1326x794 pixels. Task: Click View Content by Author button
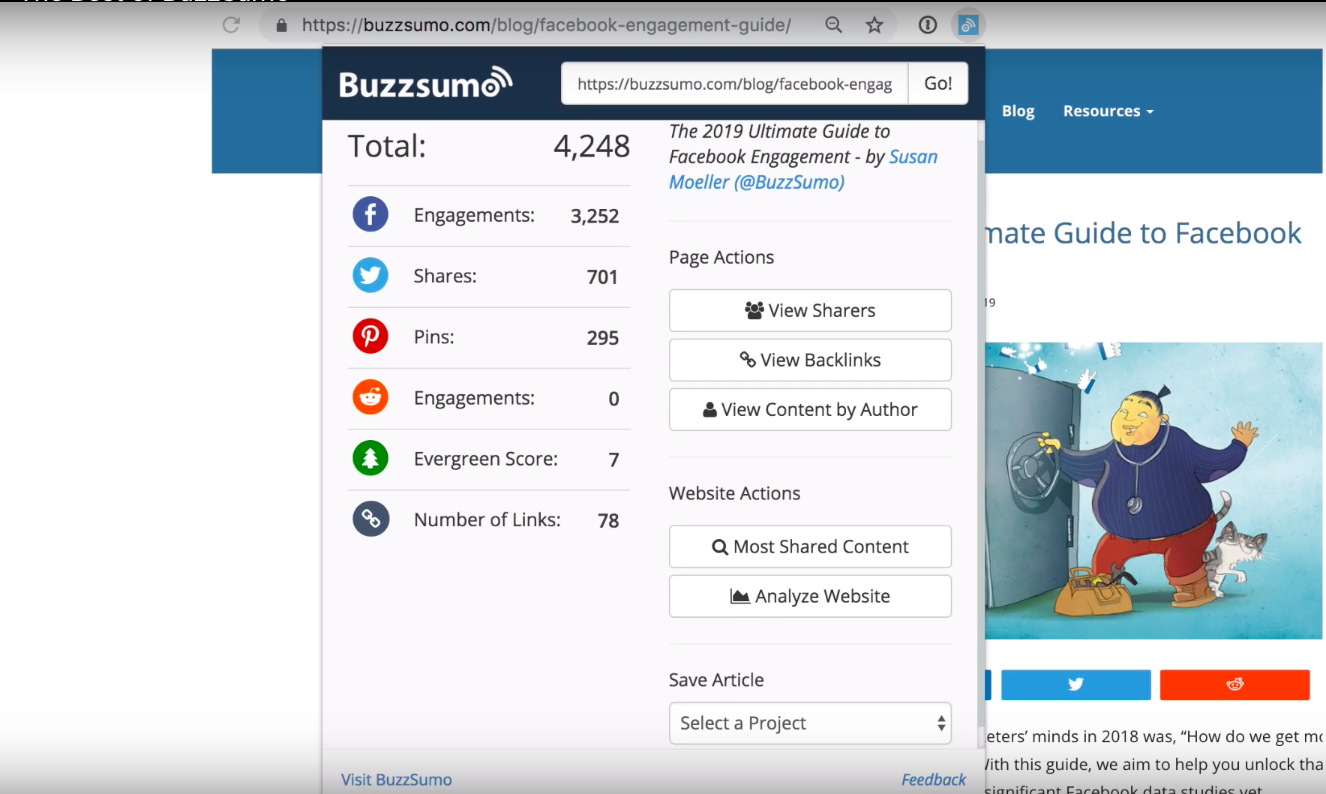(x=810, y=409)
